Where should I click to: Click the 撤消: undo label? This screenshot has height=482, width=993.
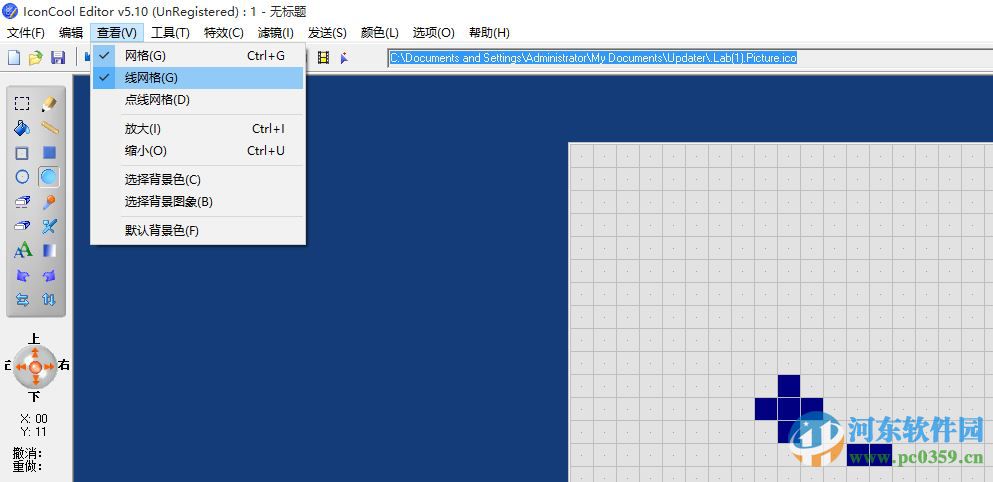point(27,453)
